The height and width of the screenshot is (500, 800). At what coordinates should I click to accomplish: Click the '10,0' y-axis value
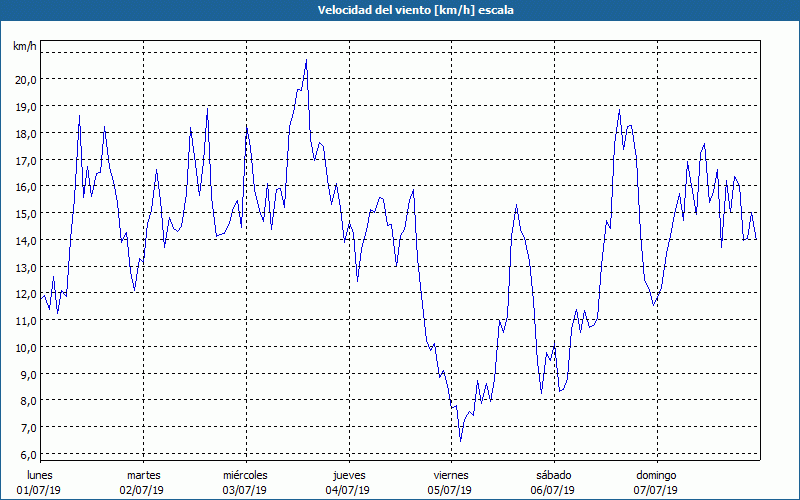[27, 347]
